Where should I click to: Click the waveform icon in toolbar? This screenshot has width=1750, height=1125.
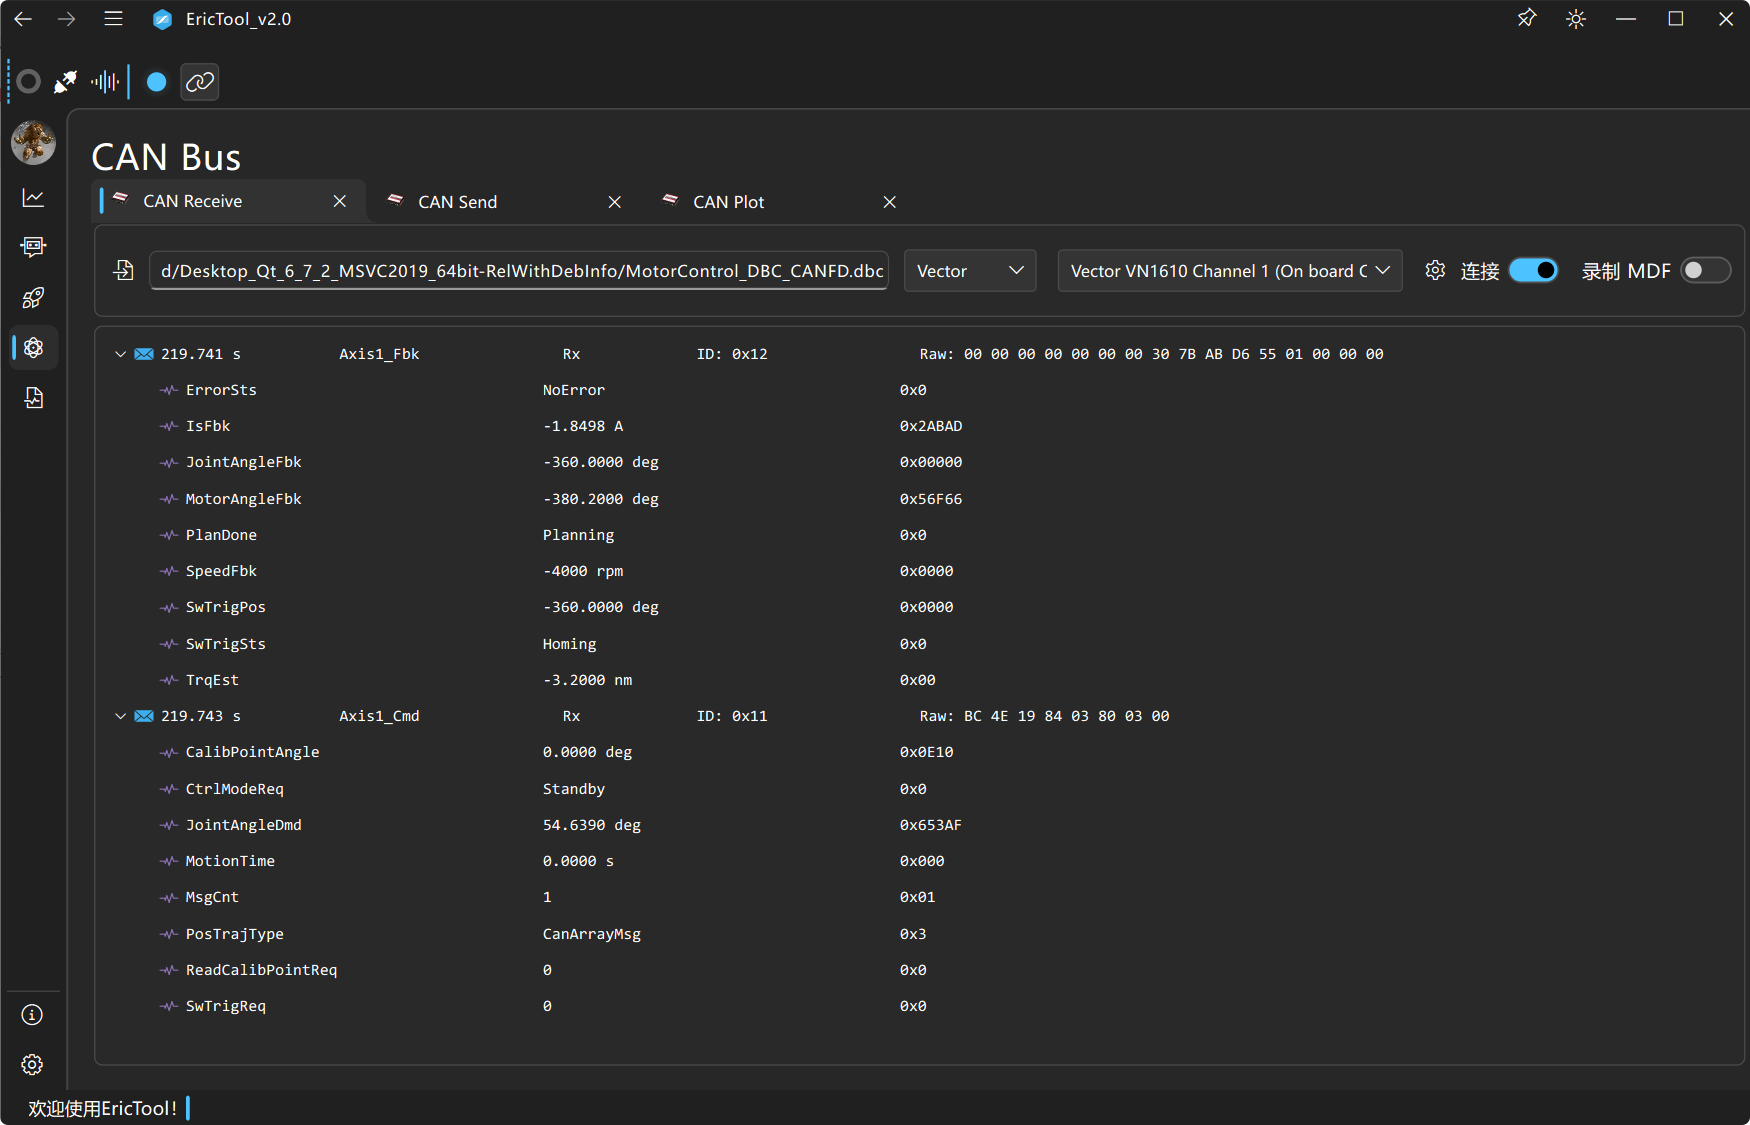[104, 82]
